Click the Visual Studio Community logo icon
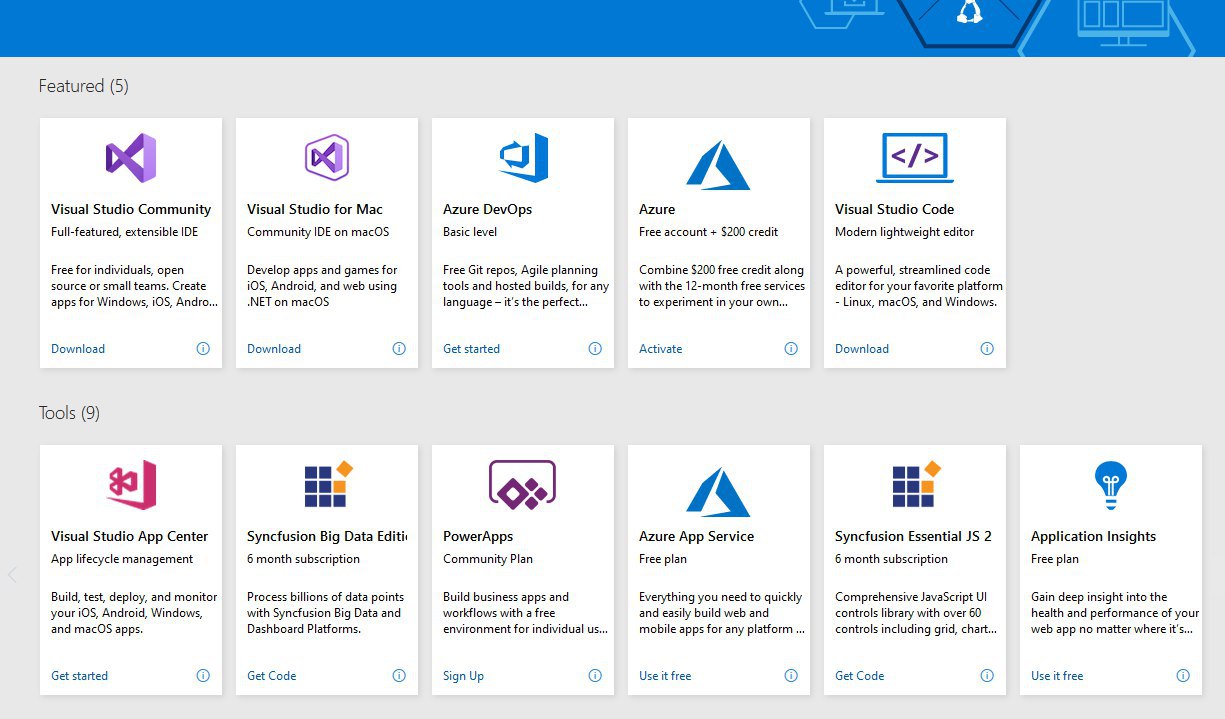This screenshot has height=719, width=1225. pyautogui.click(x=131, y=158)
